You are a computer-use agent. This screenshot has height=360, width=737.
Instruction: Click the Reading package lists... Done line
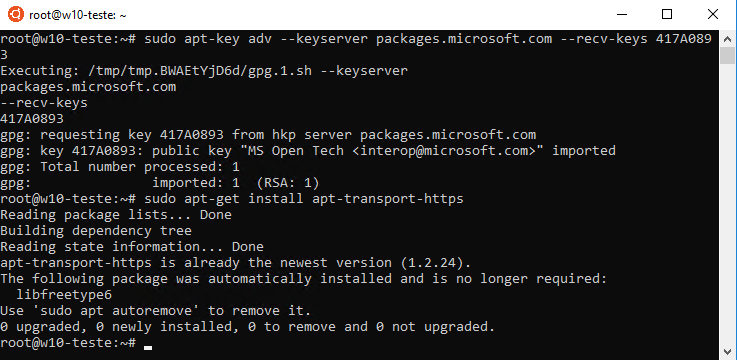coord(116,215)
